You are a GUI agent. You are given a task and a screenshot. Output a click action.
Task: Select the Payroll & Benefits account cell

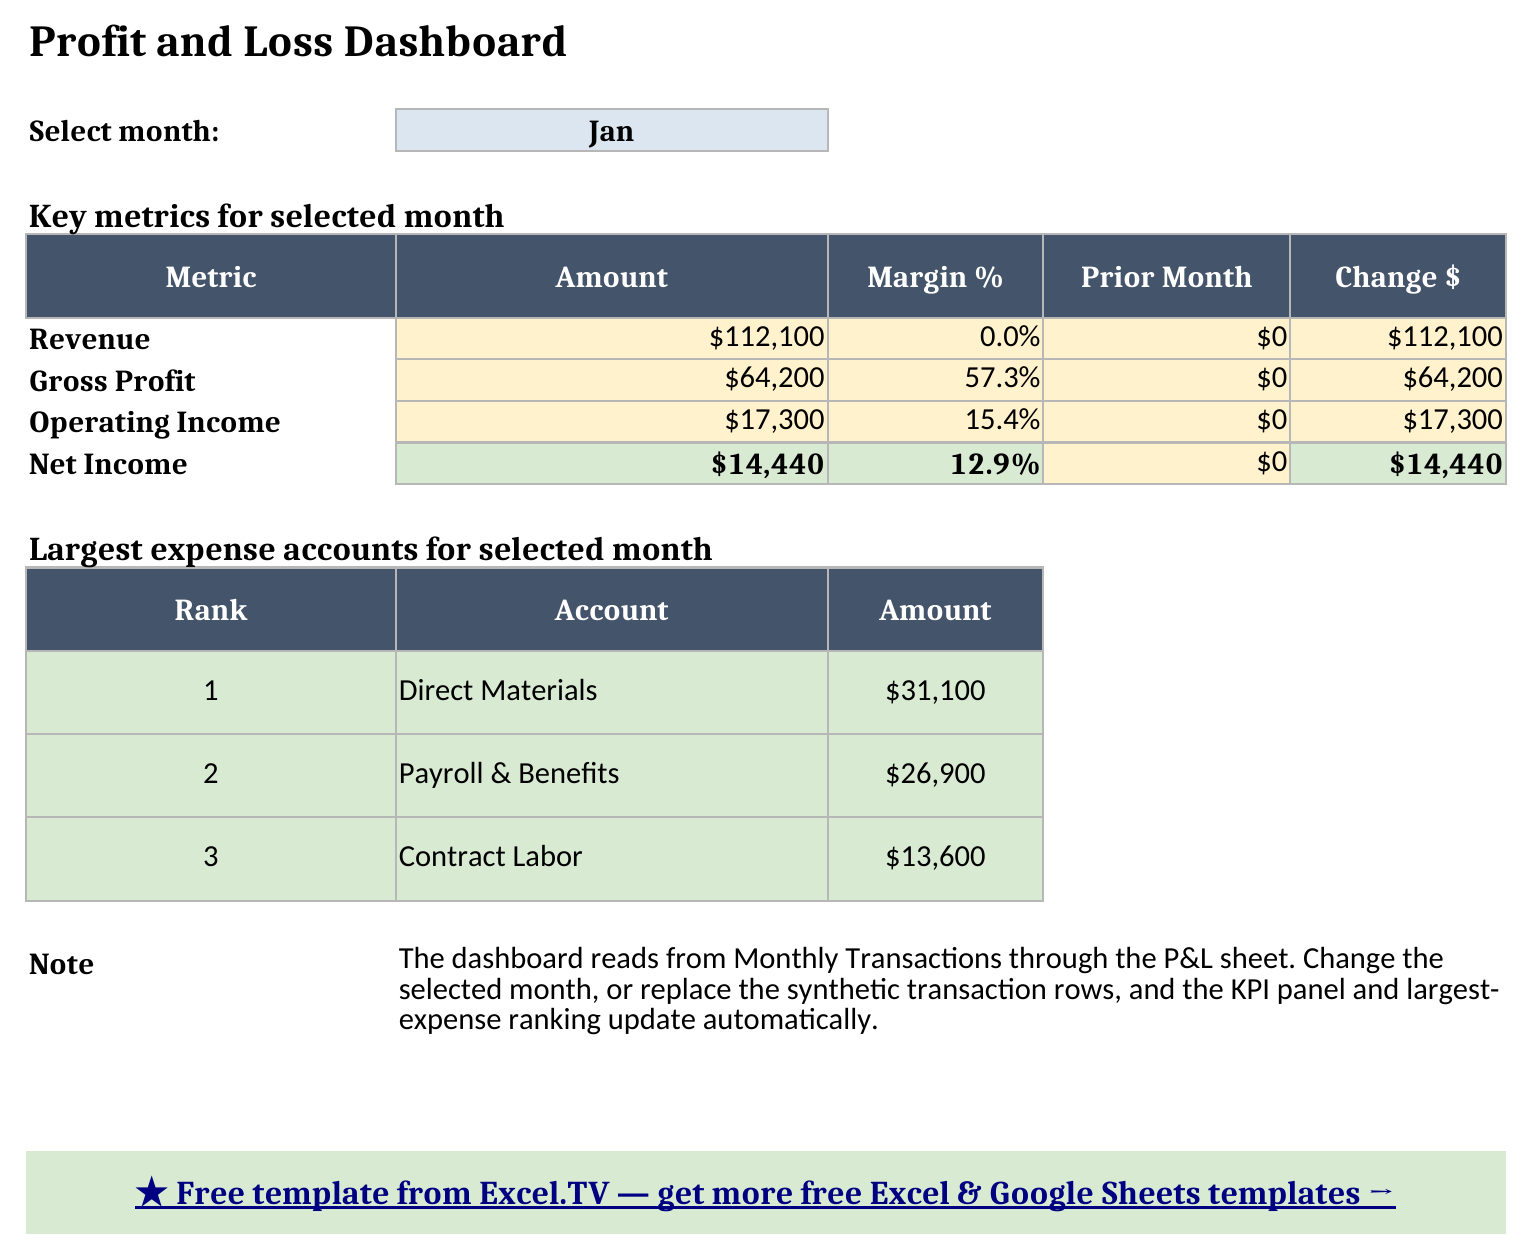[x=611, y=775]
